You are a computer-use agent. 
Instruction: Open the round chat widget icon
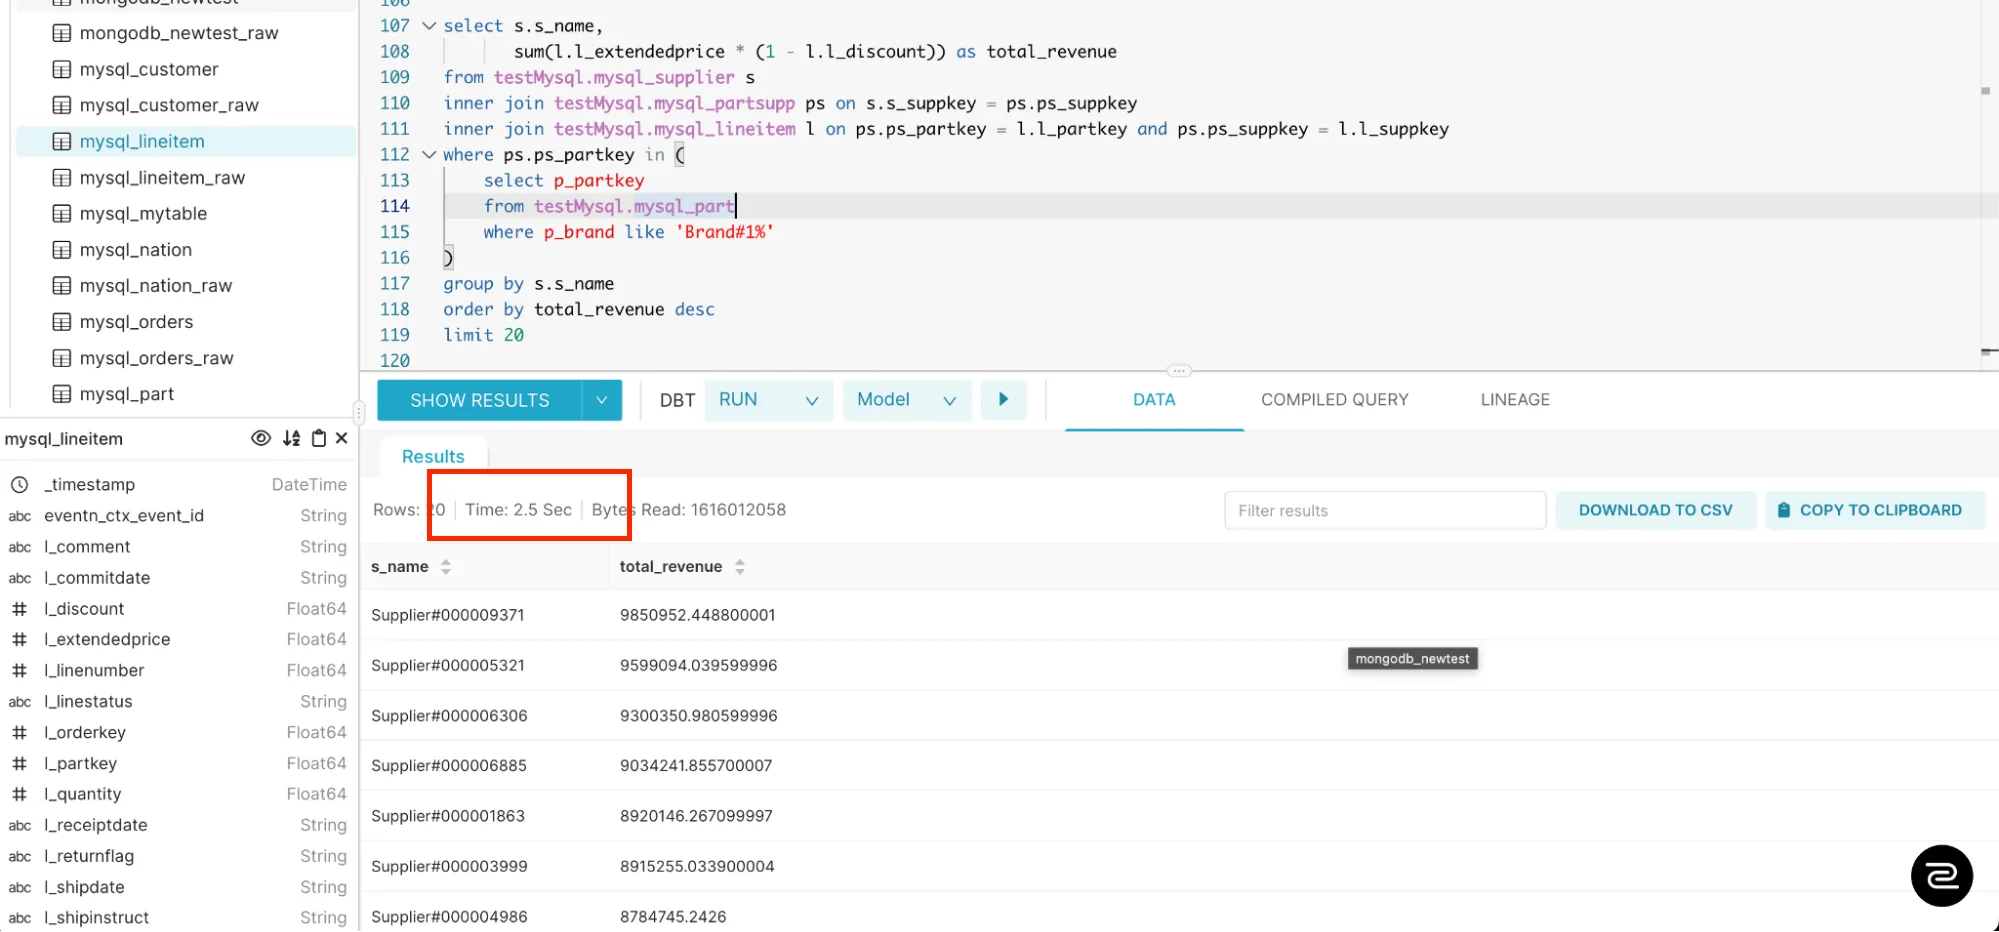1941,876
